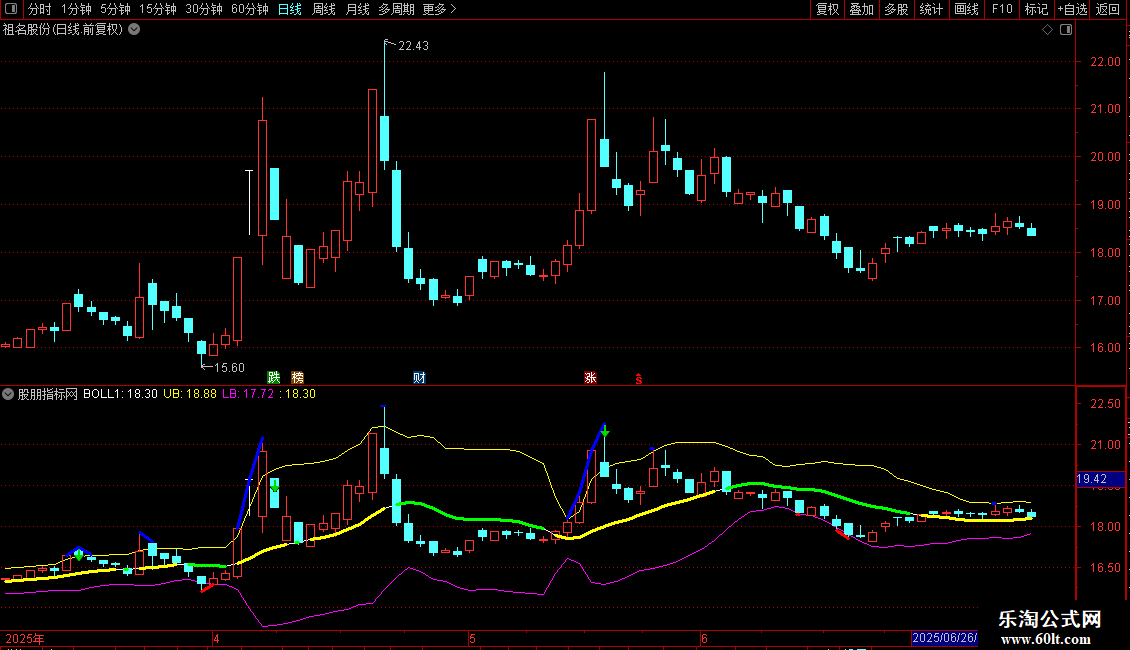Screen dimensions: 1130x650
Task: Click the red S marker icon
Action: [x=639, y=378]
